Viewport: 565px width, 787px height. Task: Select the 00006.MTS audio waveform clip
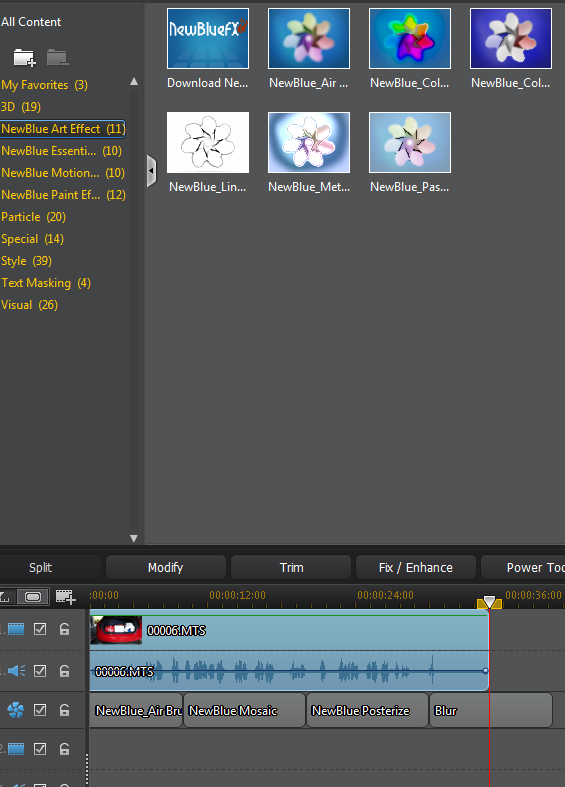point(289,671)
